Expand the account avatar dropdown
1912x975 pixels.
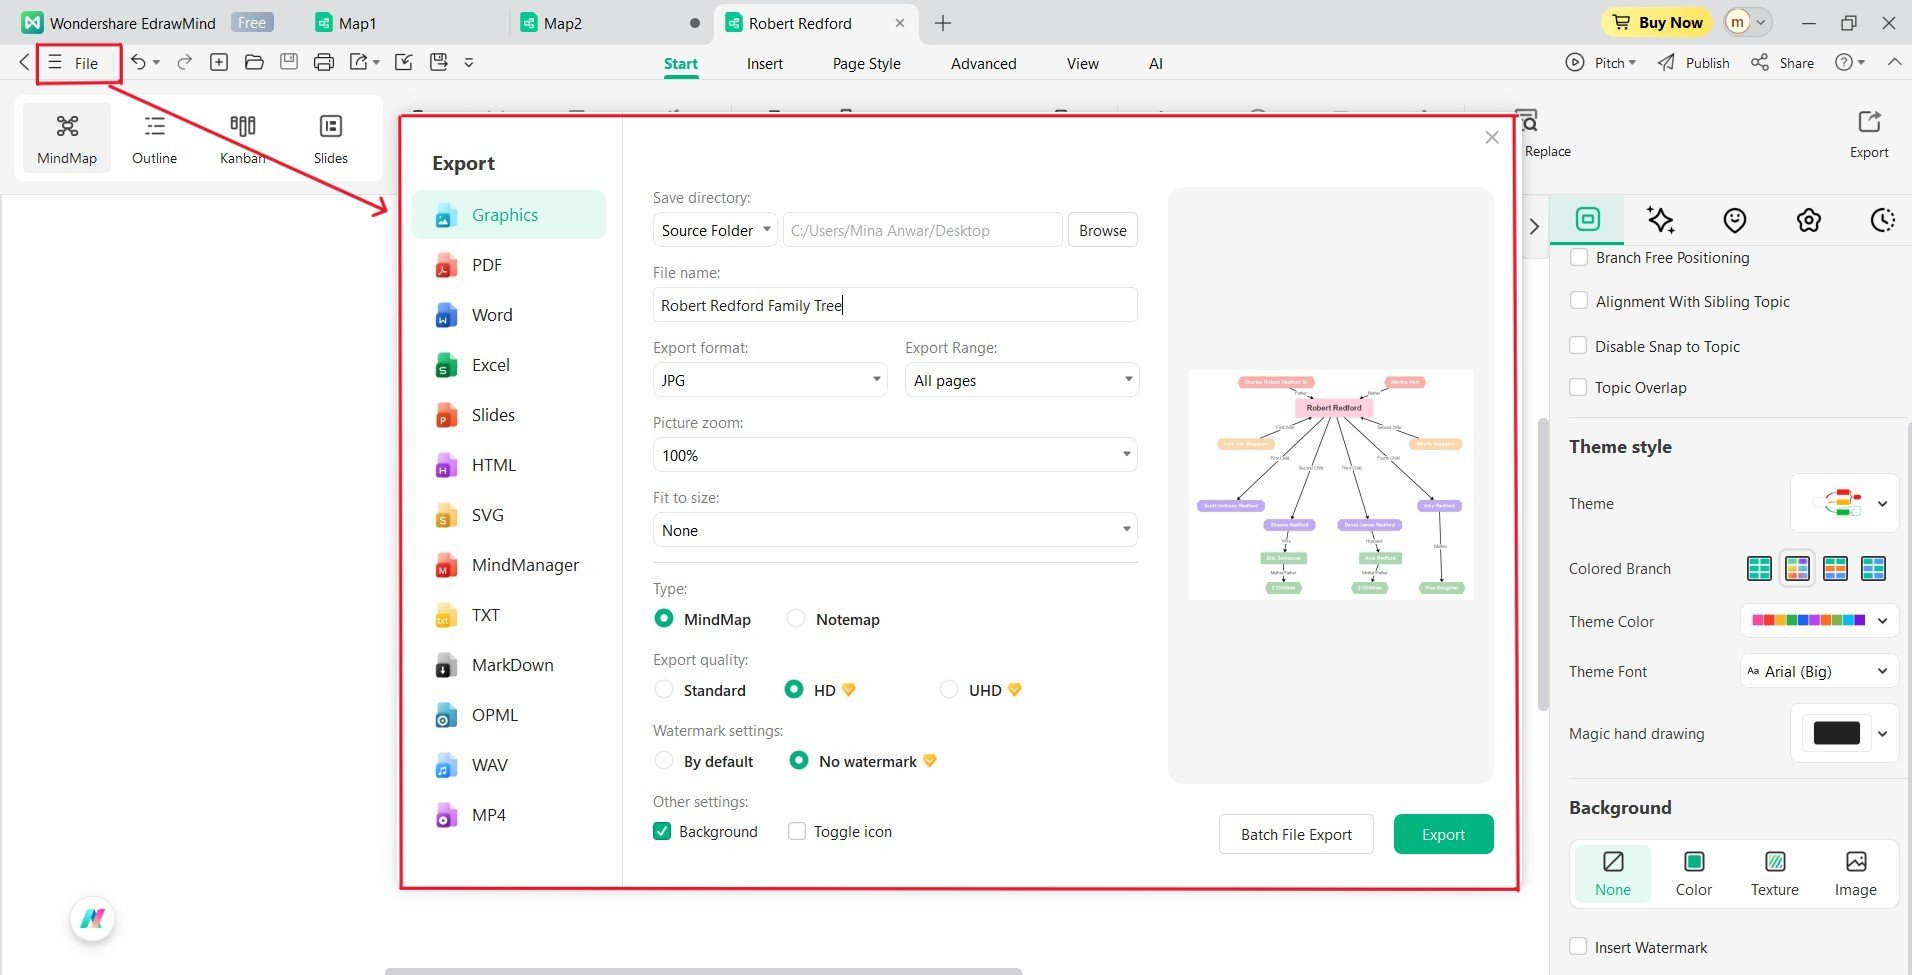click(x=1748, y=22)
